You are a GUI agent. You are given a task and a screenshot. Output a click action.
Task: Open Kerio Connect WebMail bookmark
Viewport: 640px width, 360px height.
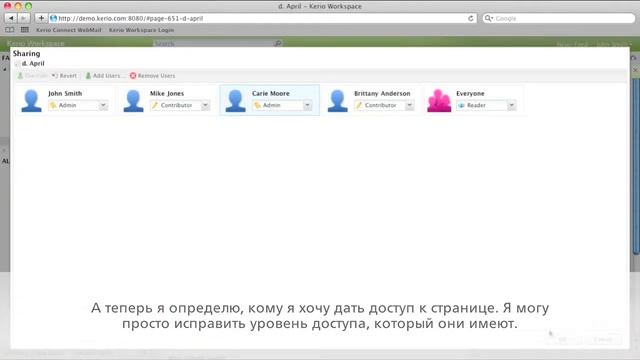69,30
